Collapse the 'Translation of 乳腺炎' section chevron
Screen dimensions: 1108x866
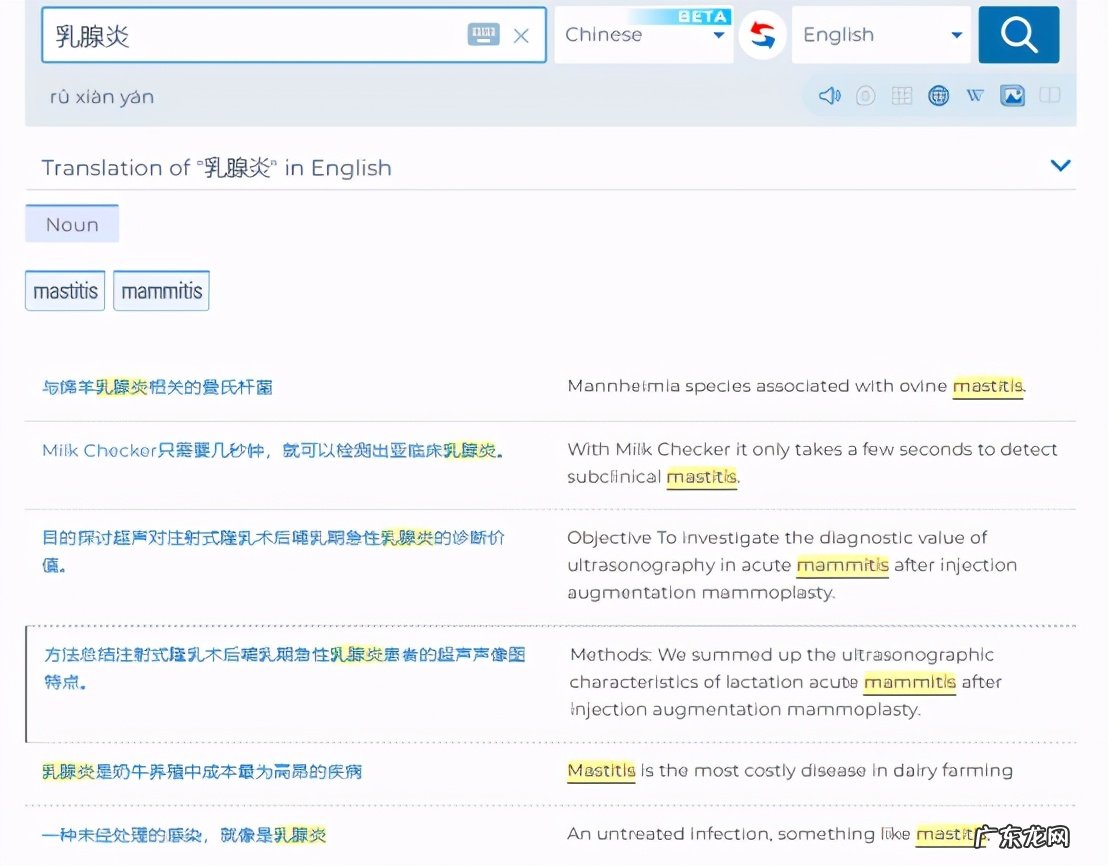coord(1061,166)
